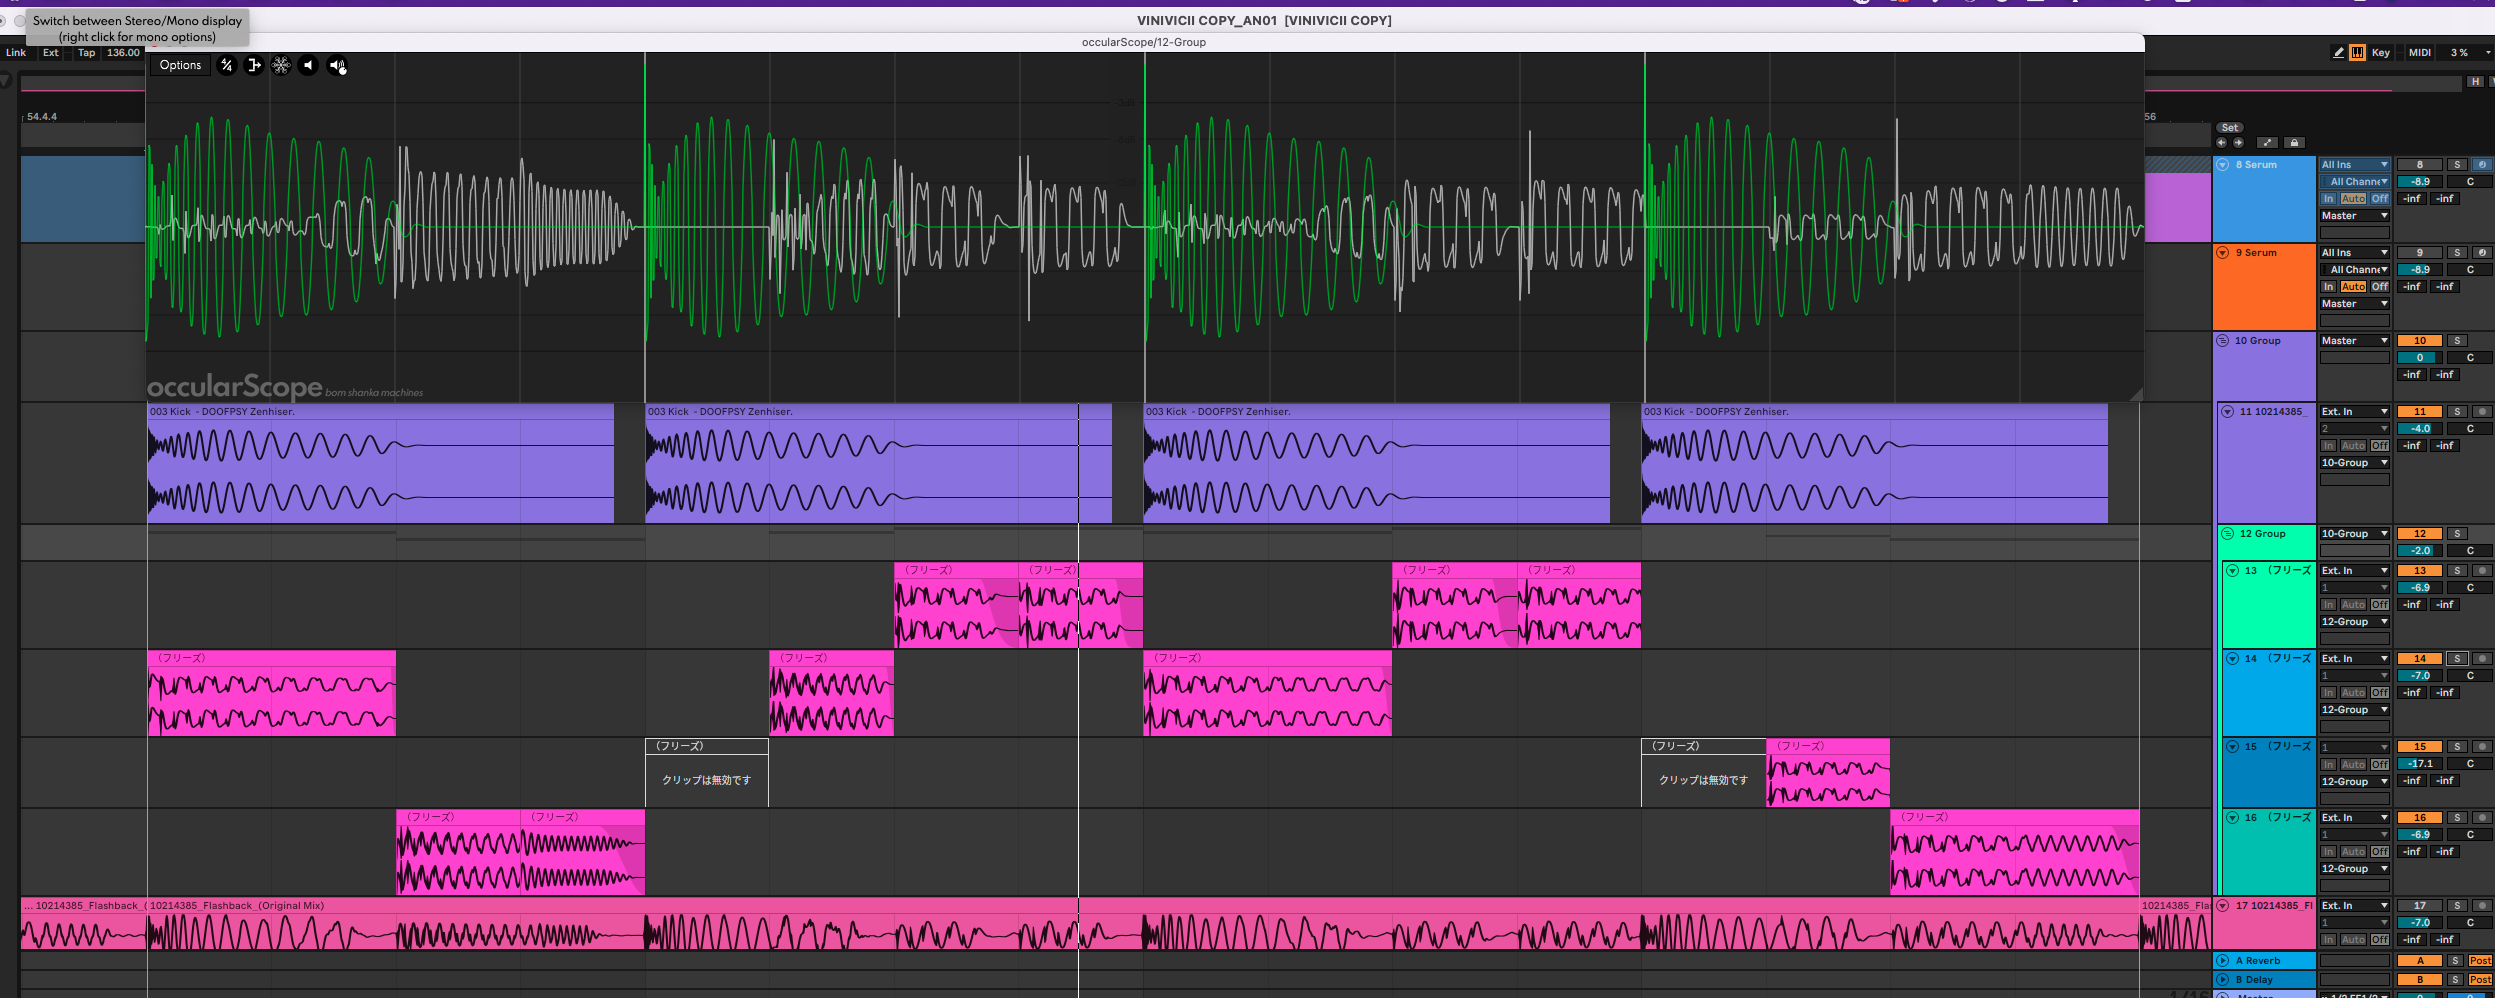Open the All Ins dropdown on 9 Serum
2495x998 pixels.
tap(2354, 253)
